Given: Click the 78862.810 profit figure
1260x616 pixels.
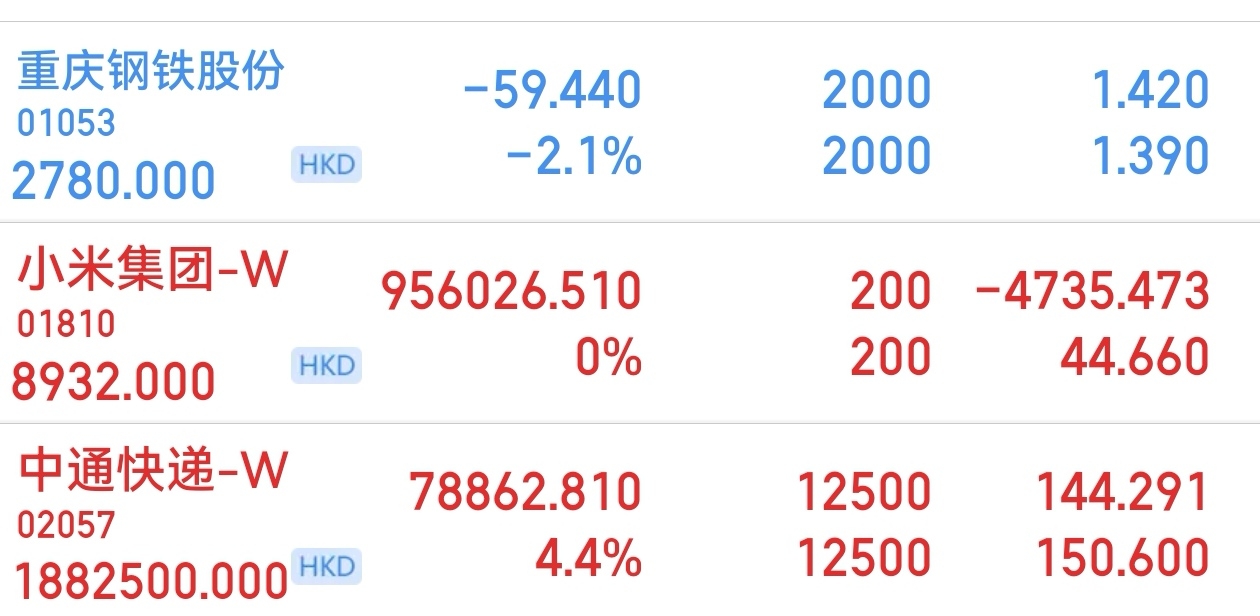Looking at the screenshot, I should (x=525, y=492).
